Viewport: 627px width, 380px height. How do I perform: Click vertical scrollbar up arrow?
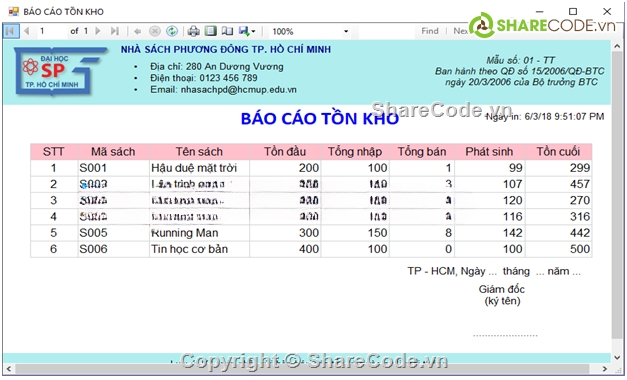617,46
